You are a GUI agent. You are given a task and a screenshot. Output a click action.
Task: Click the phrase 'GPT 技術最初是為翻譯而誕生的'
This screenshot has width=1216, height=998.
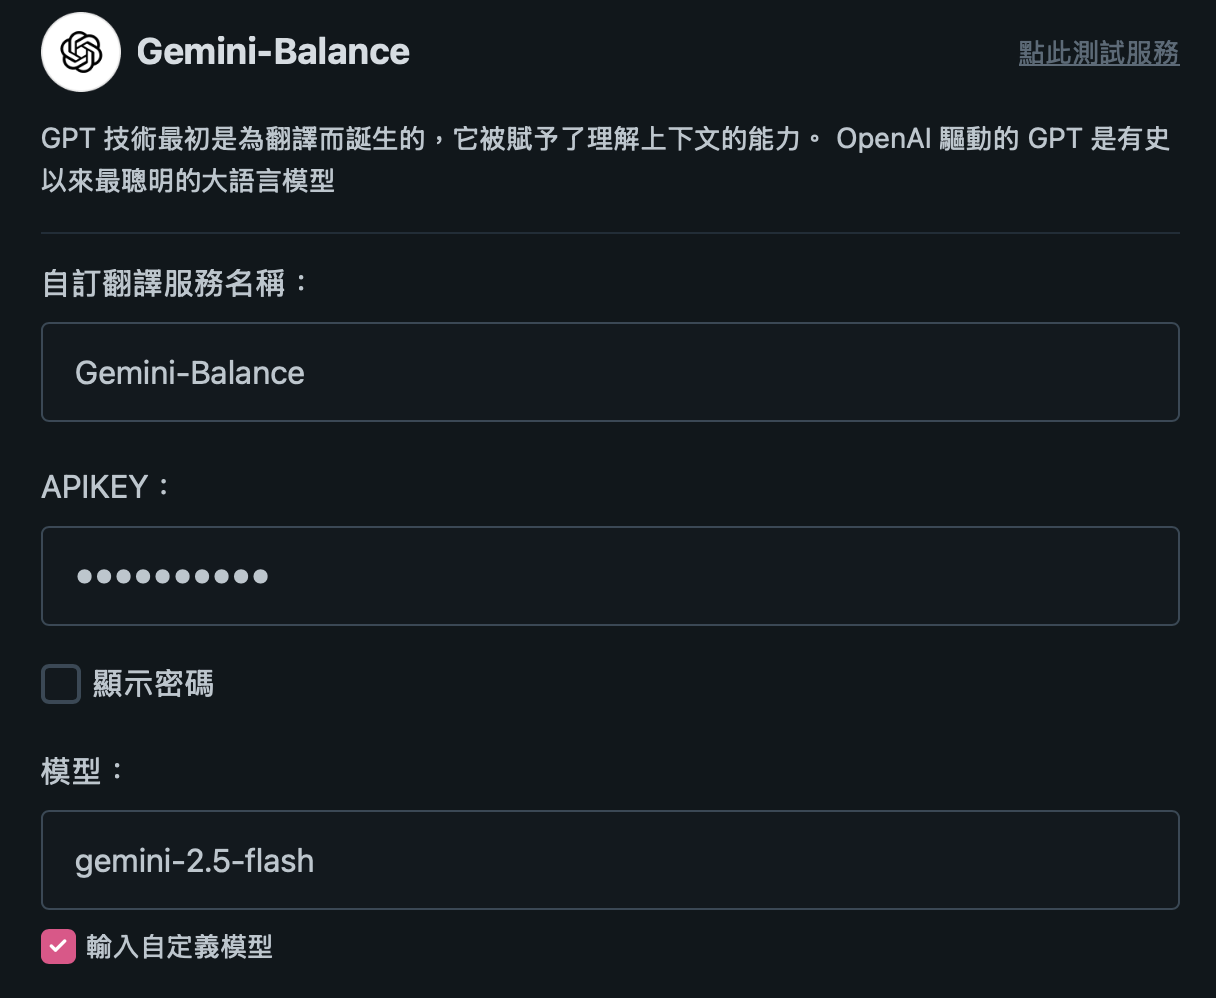pos(233,139)
